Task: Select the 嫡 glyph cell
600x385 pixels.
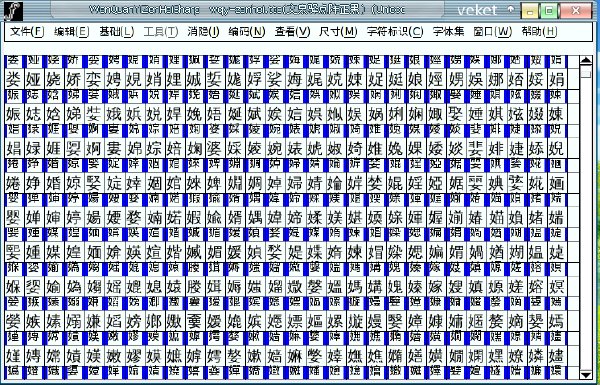Action: 516,321
